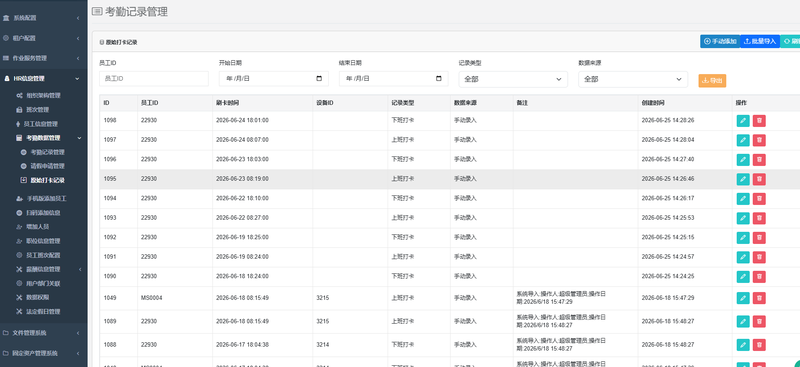Edit attendance record 1096
Viewport: 800px width, 367px height.
pyautogui.click(x=743, y=159)
